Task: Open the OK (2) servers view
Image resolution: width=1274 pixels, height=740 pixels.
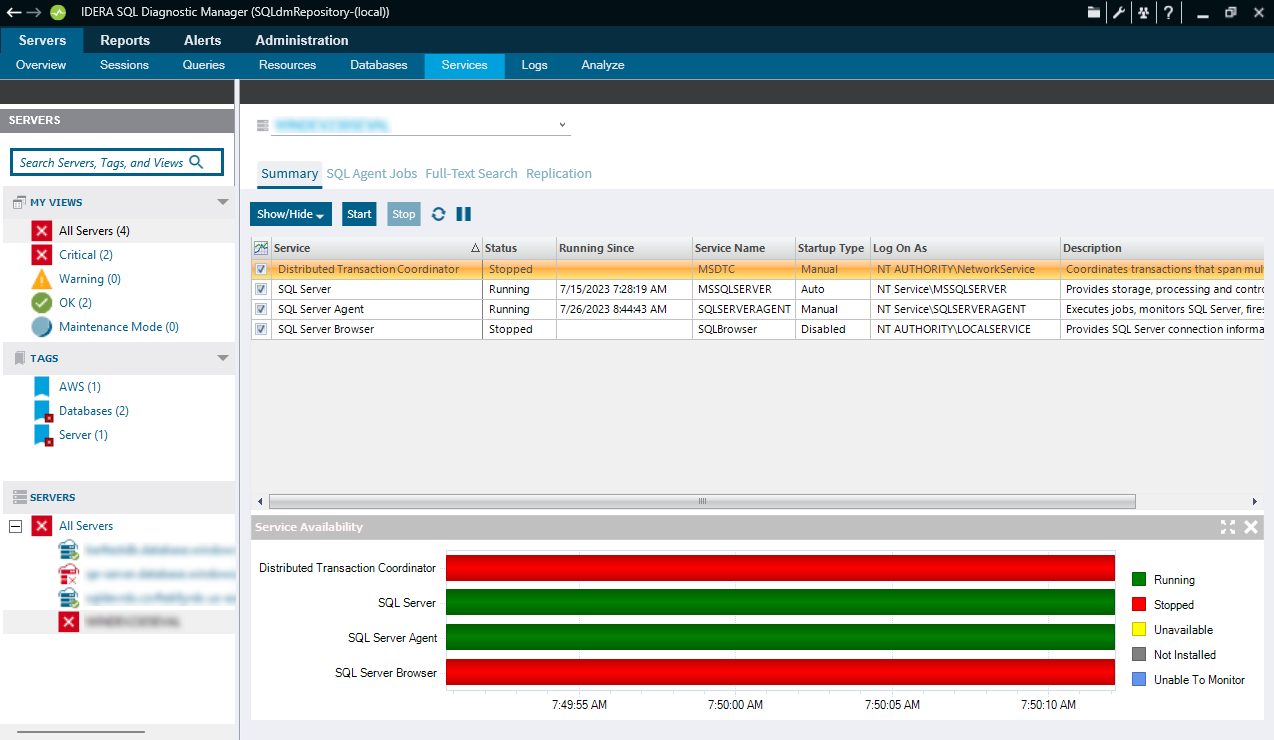Action: click(x=75, y=303)
